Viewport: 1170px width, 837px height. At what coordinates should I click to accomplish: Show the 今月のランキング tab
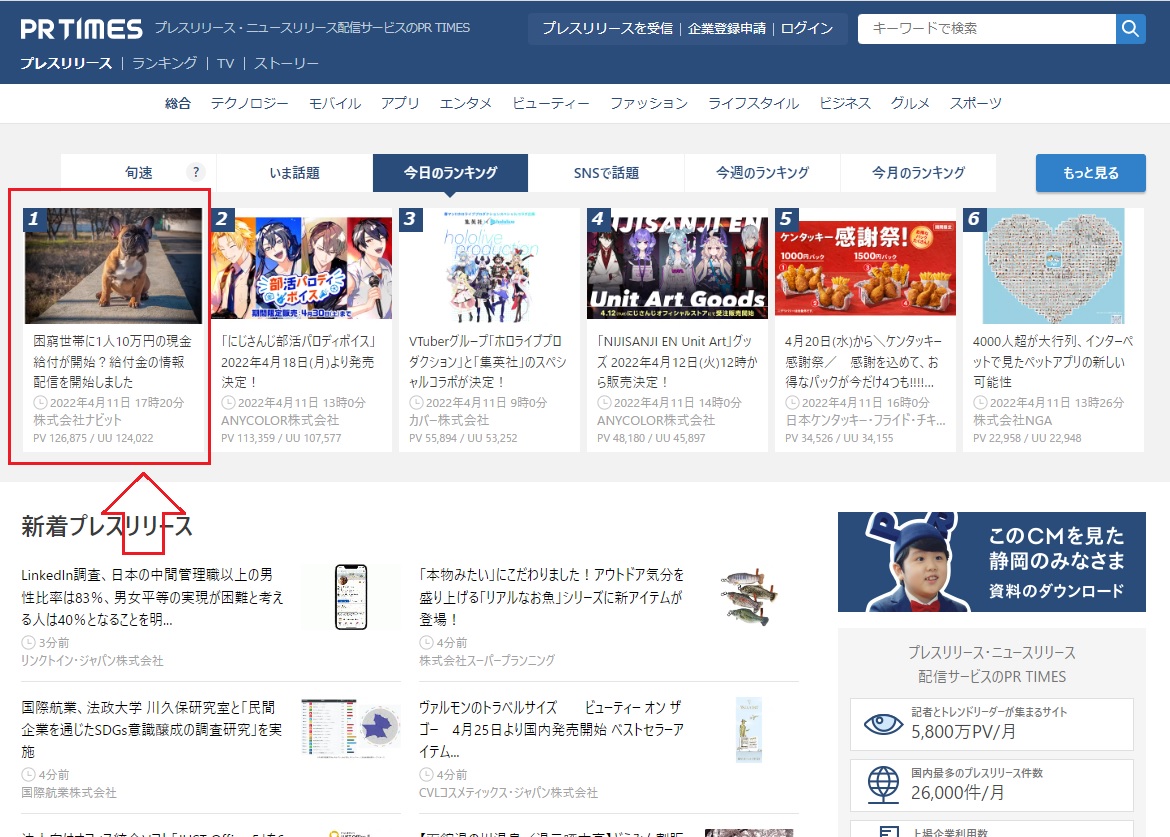918,173
